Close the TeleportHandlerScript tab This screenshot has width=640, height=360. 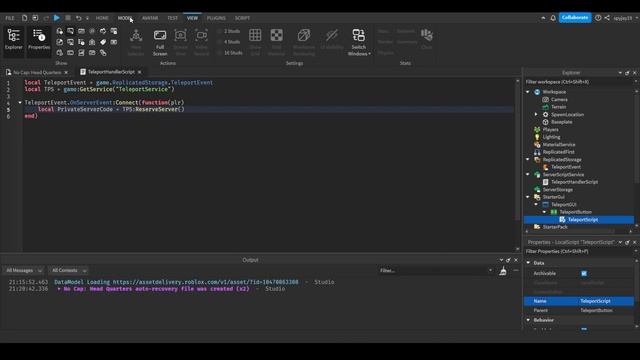click(x=140, y=72)
